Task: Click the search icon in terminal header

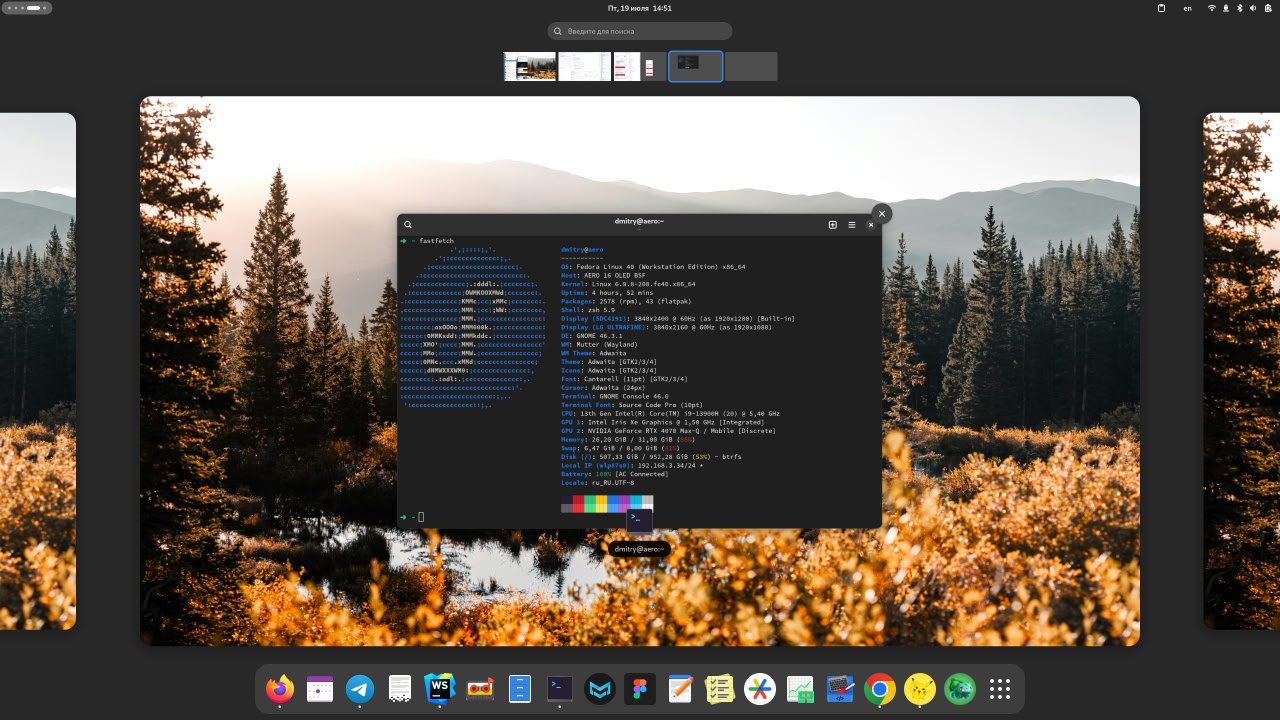Action: [408, 225]
